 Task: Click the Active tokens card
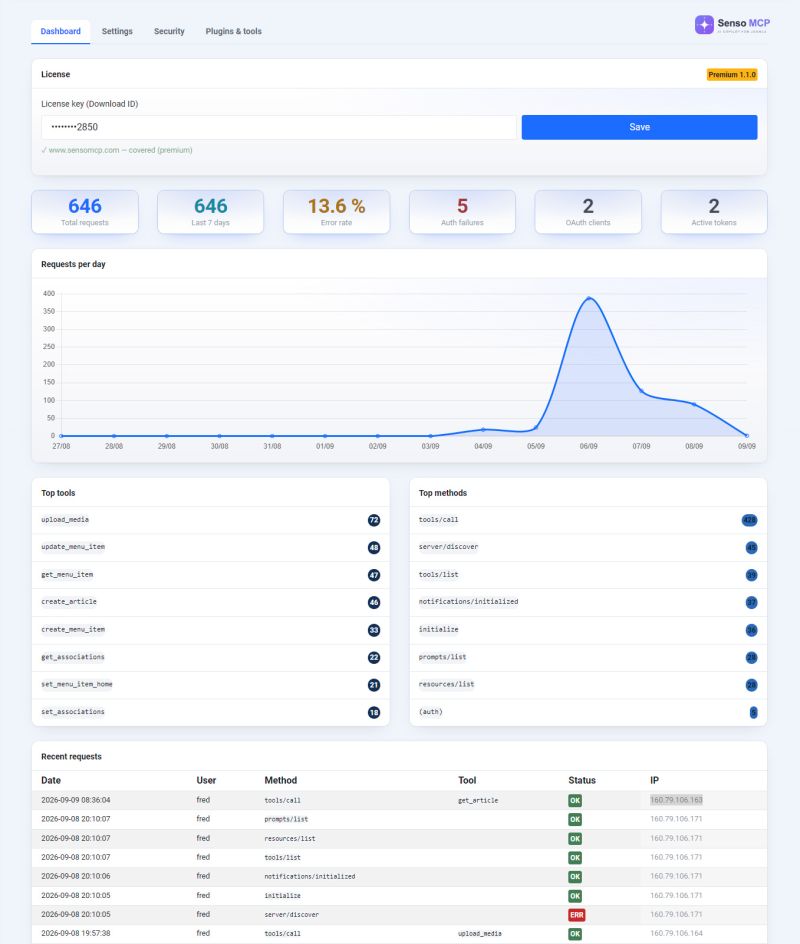point(714,212)
